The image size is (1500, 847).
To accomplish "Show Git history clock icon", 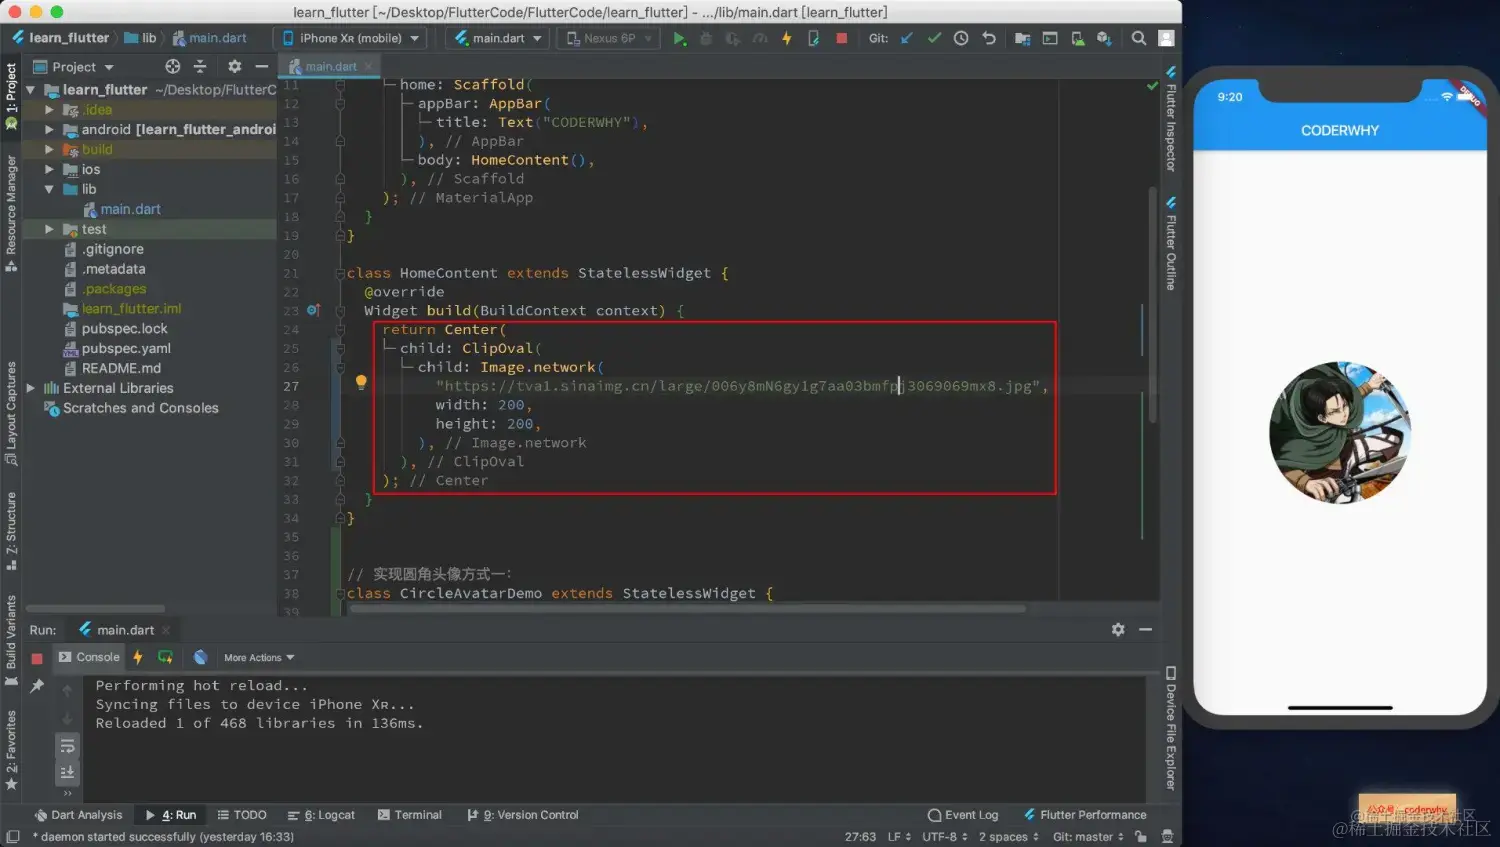I will 961,38.
